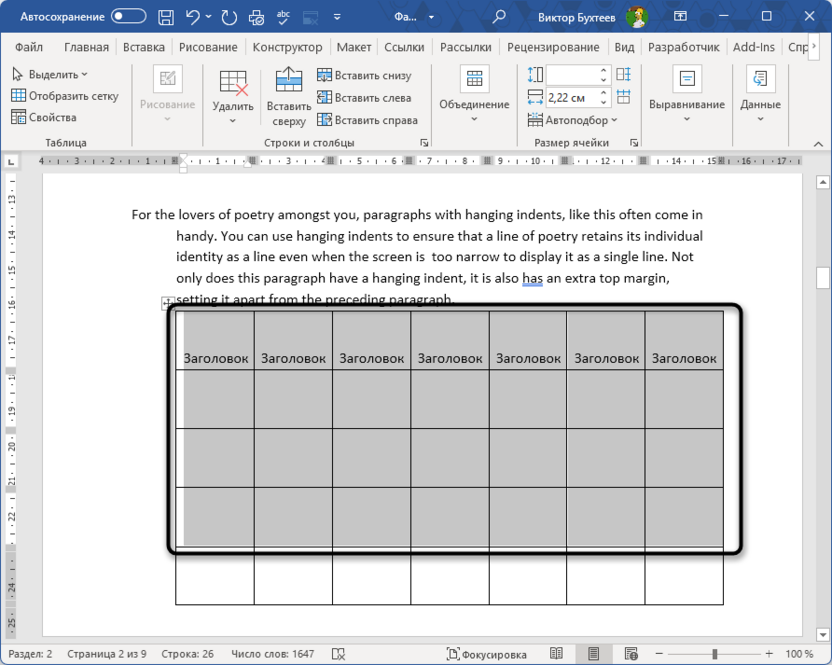832x665 pixels.
Task: Increase row height with up stepper
Action: (604, 71)
